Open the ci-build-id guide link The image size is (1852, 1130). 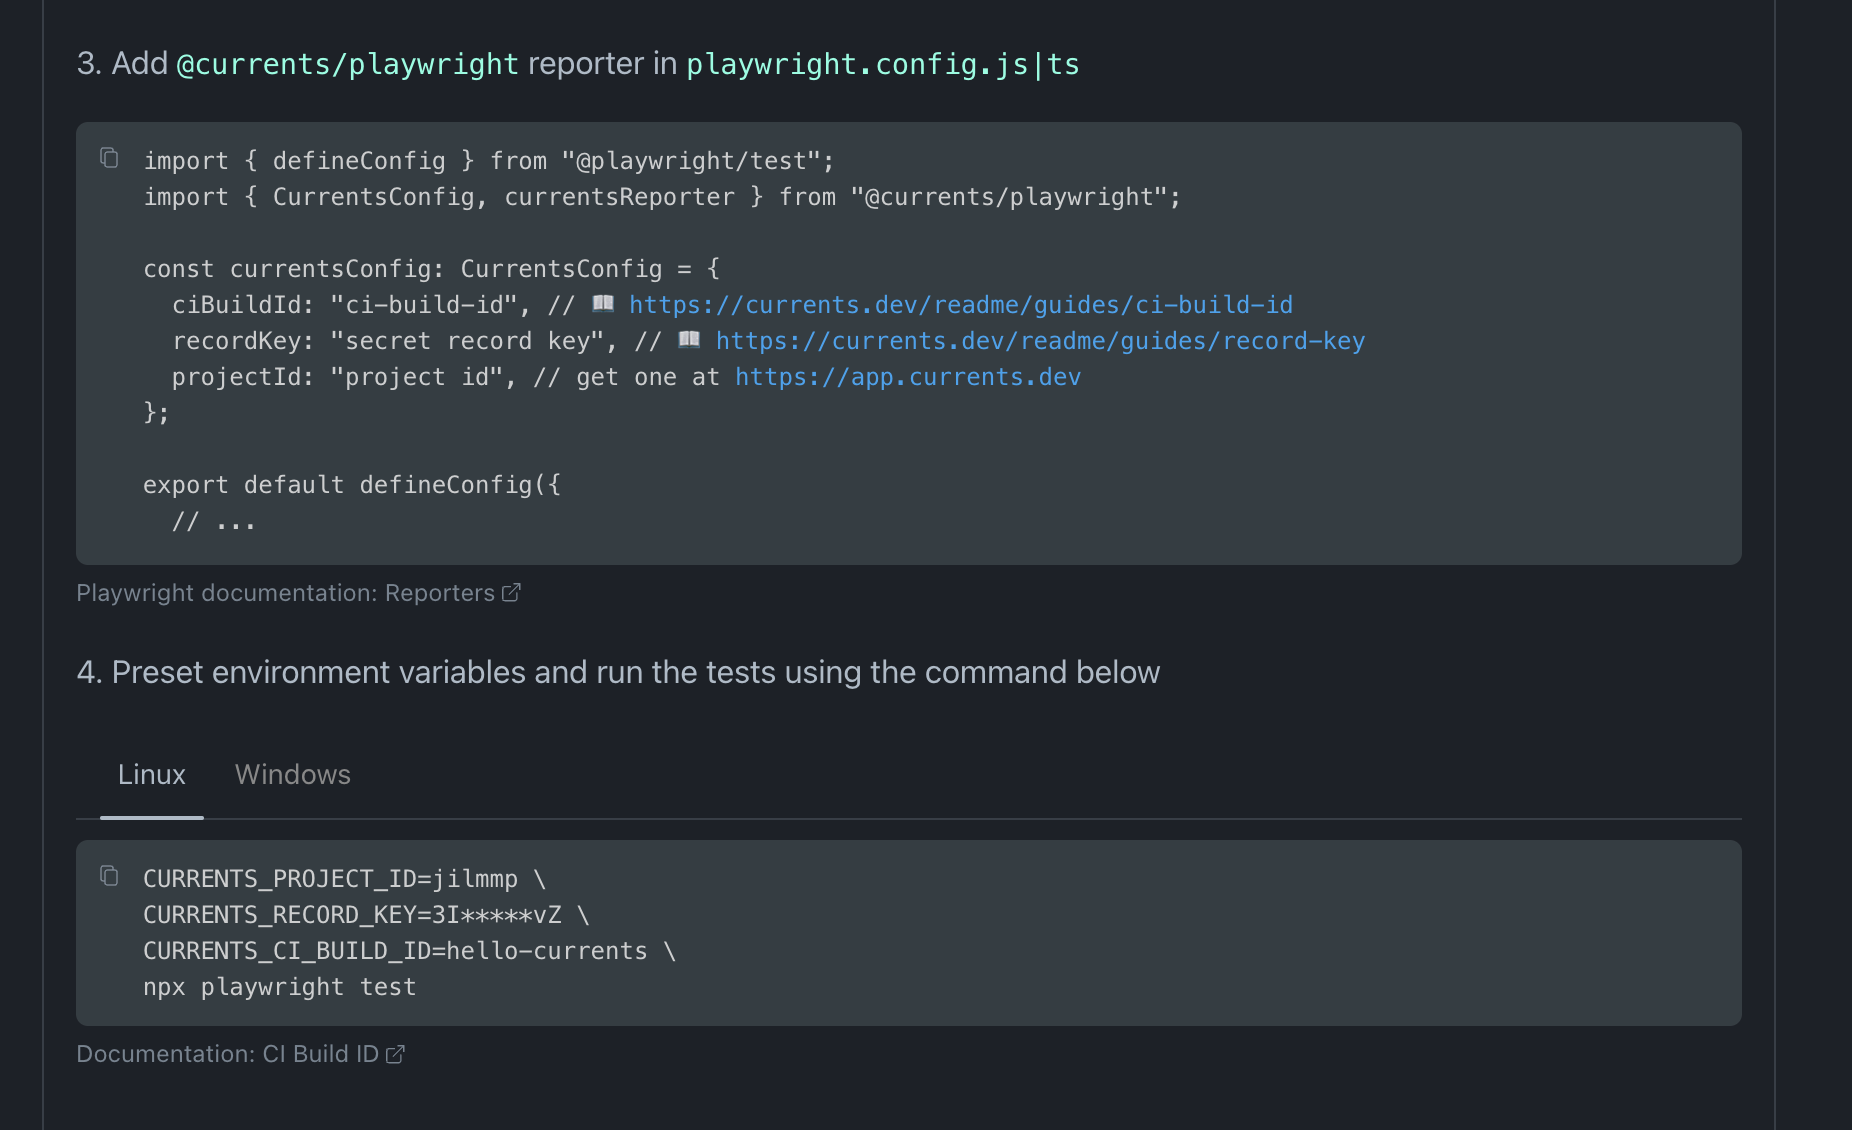click(x=959, y=304)
